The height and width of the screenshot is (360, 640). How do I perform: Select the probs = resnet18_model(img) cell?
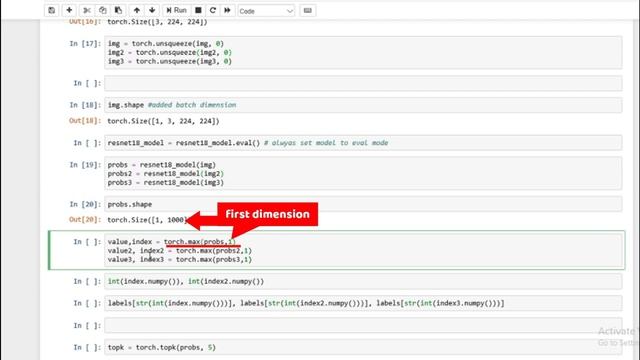(x=363, y=173)
